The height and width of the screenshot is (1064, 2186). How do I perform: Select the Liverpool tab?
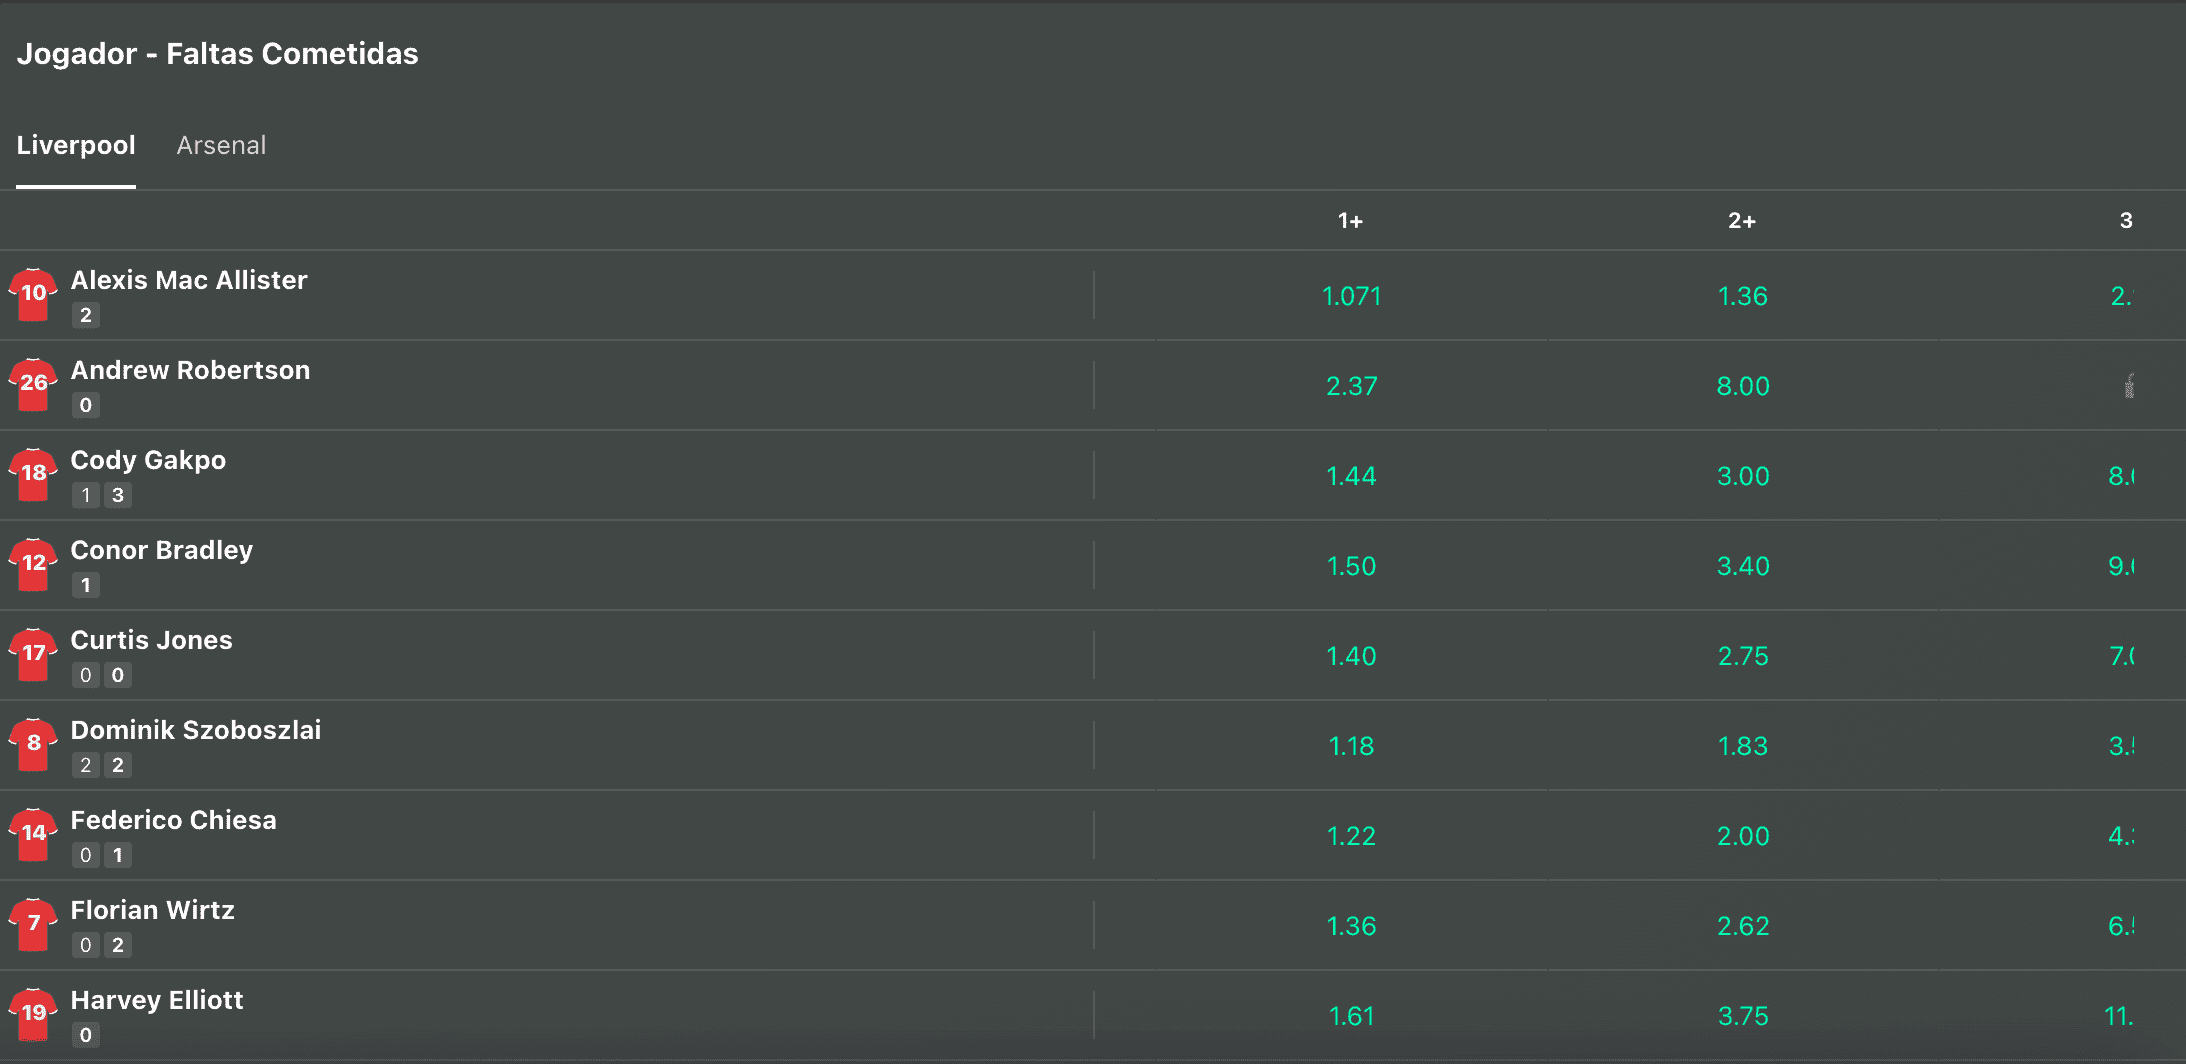(x=76, y=146)
